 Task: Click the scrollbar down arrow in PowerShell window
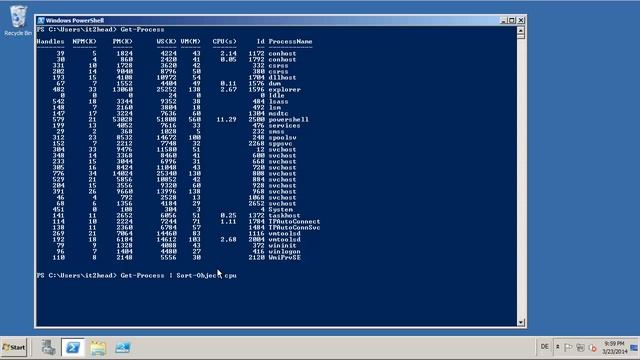[x=521, y=322]
